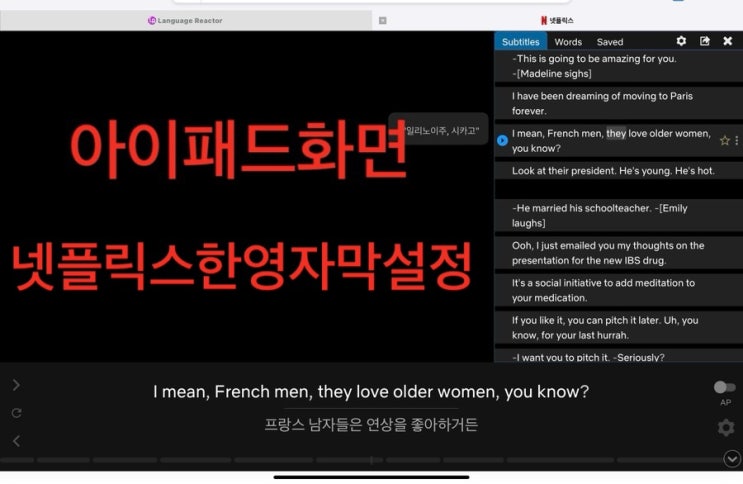The width and height of the screenshot is (743, 484).
Task: Play the highlighted 'French men' subtitle line
Action: click(502, 140)
